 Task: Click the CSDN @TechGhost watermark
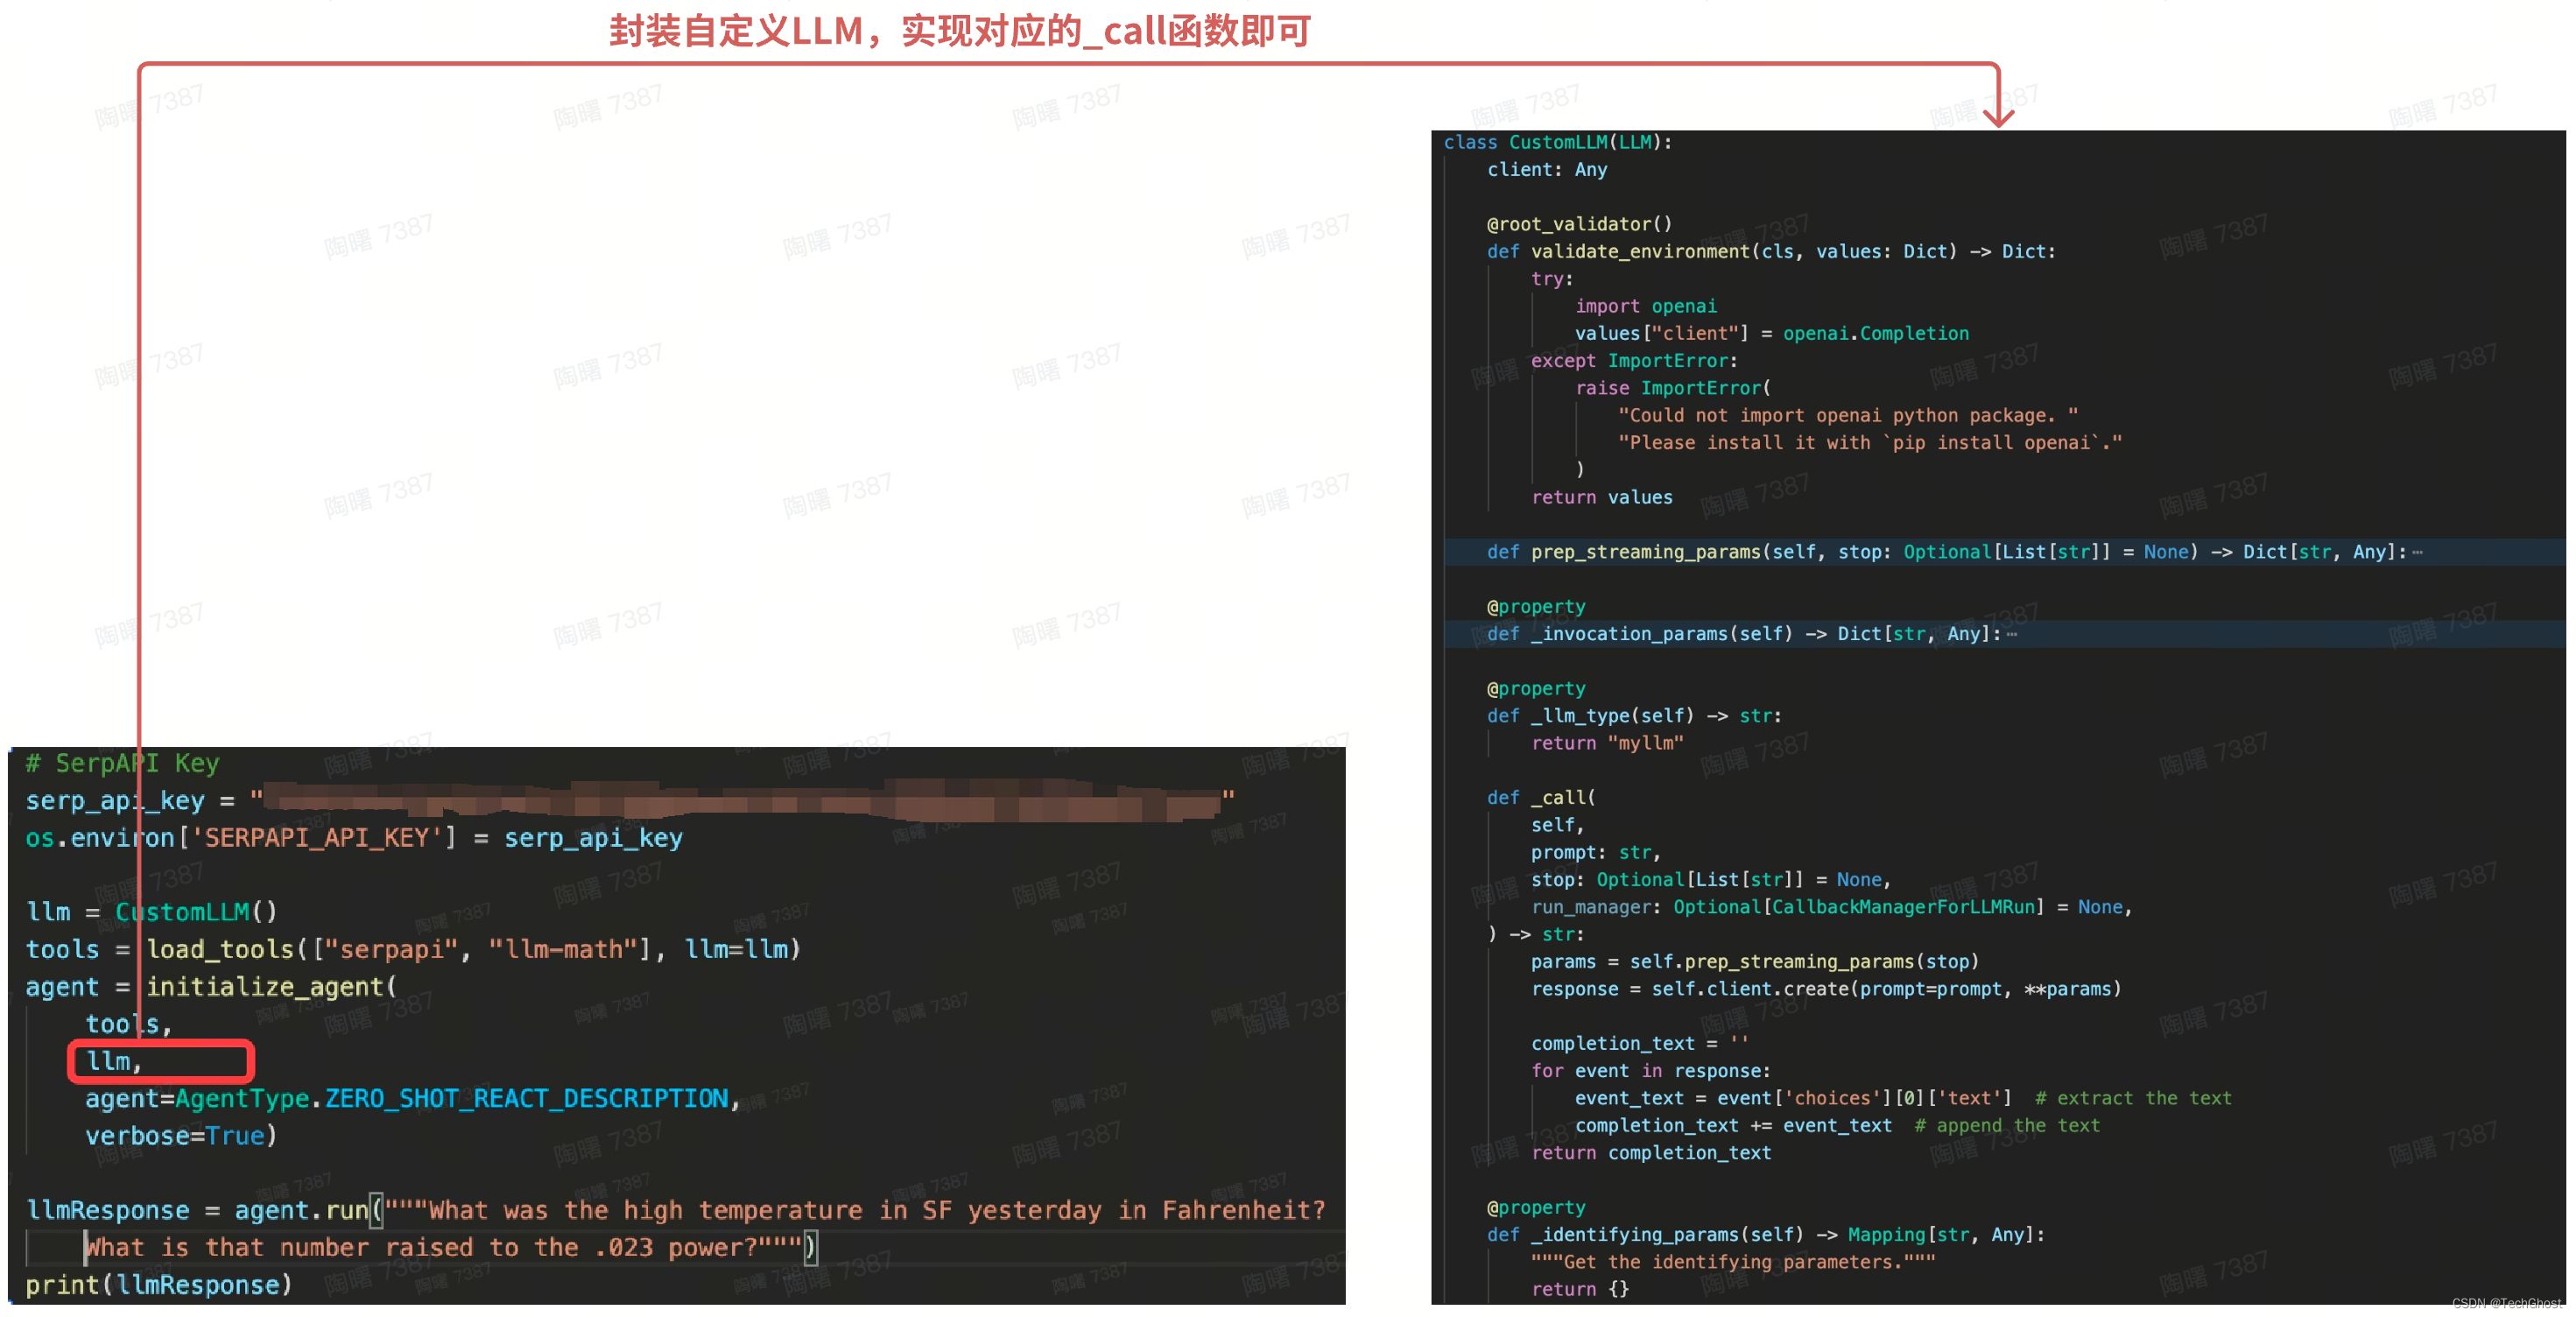point(2506,1303)
